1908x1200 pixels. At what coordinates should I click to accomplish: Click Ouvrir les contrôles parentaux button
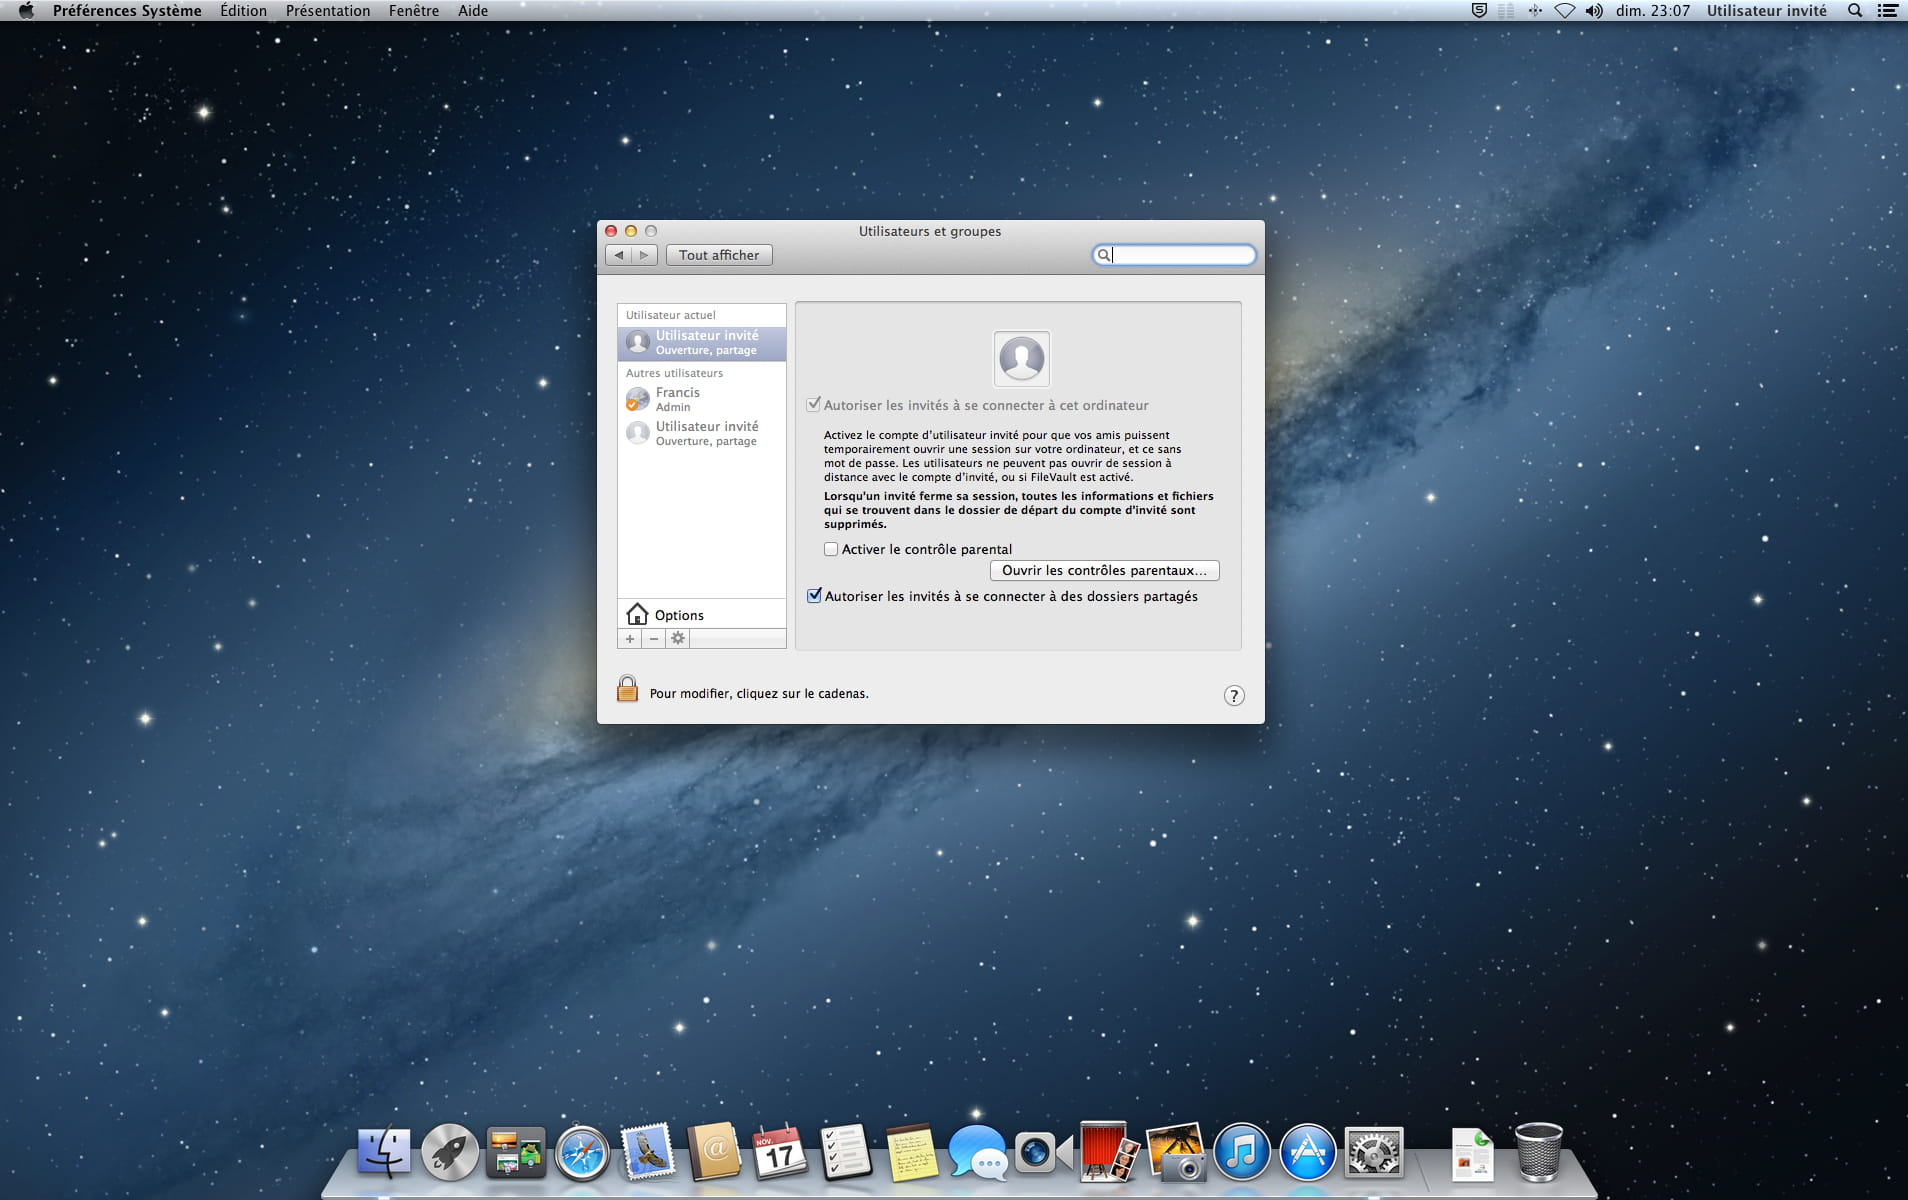pyautogui.click(x=1104, y=570)
